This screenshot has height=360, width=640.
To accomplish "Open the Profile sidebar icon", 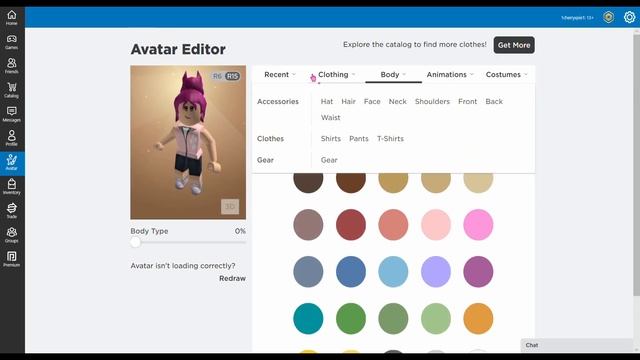I will click(12, 138).
